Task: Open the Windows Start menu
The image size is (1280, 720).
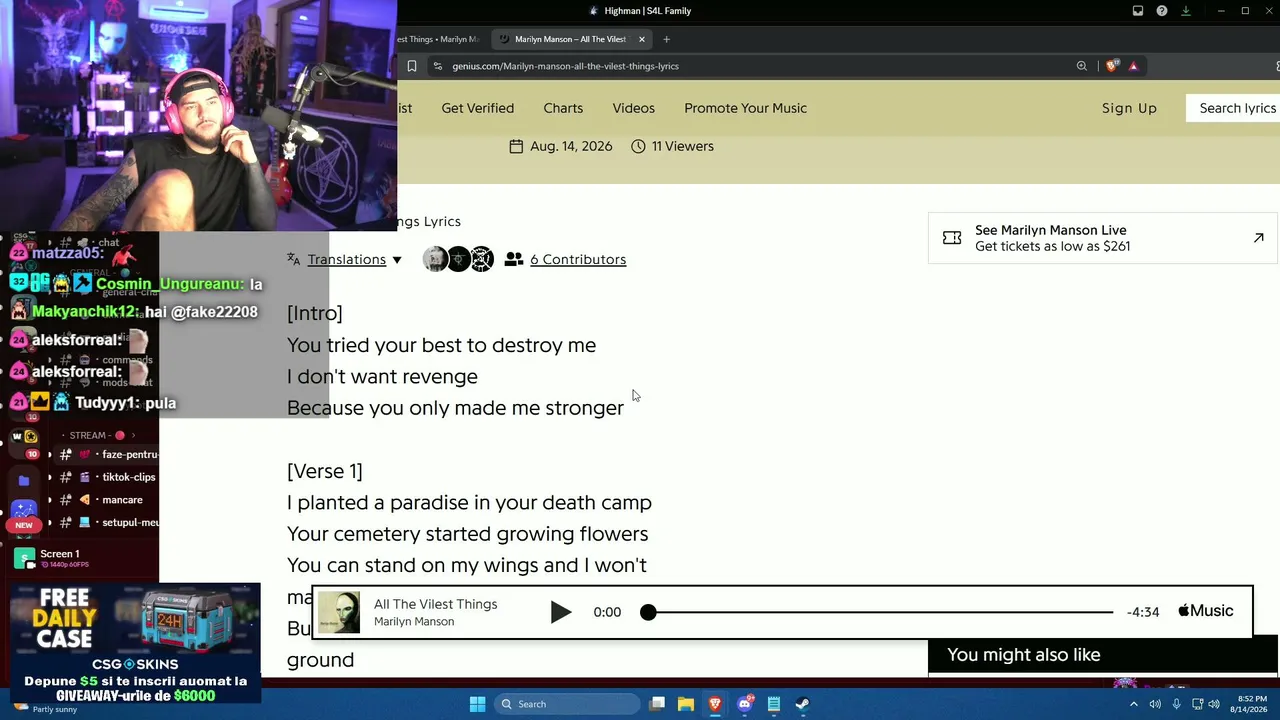Action: (477, 704)
